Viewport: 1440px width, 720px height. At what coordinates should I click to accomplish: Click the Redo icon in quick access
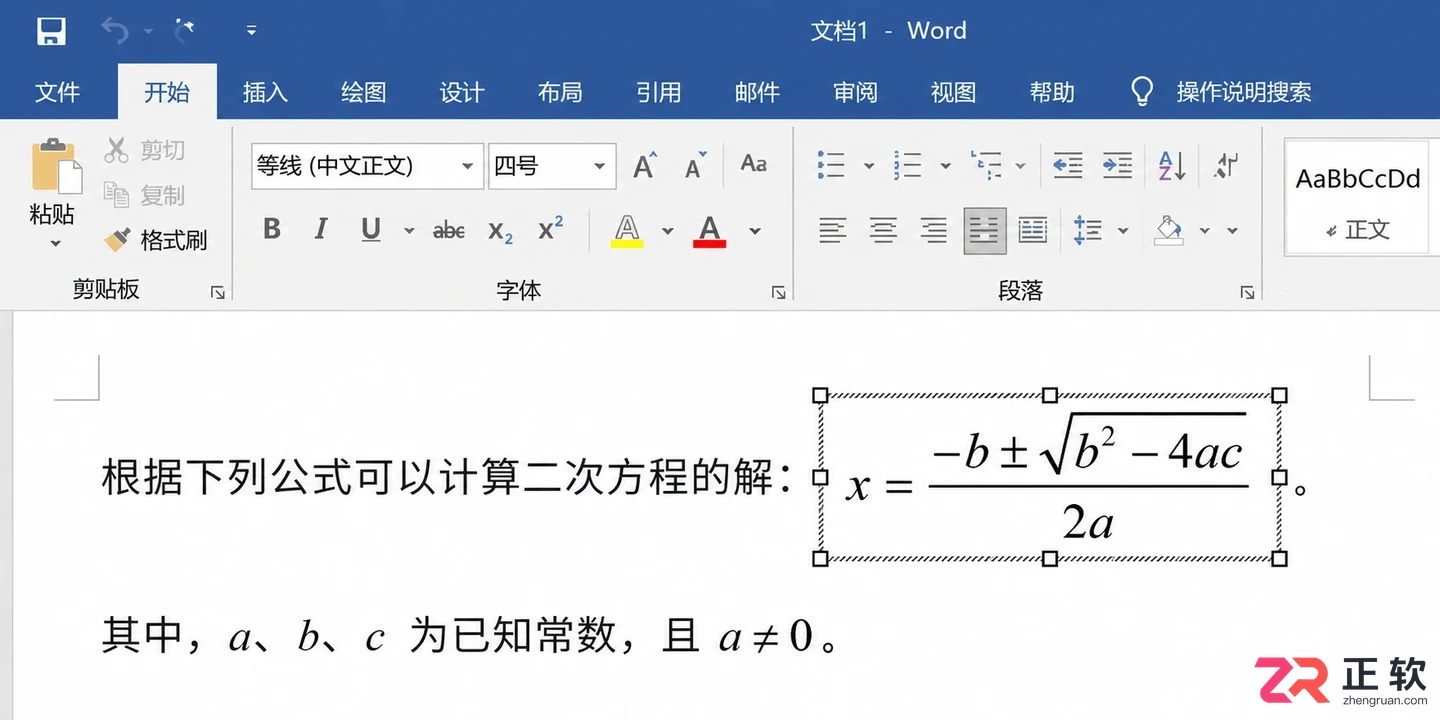pos(184,31)
